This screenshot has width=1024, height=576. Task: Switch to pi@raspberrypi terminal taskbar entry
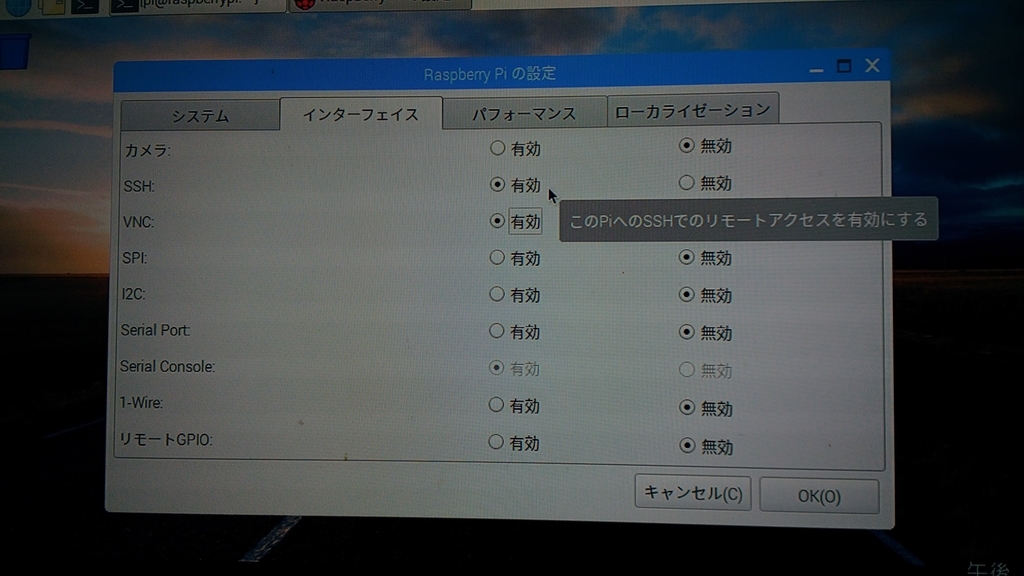199,5
